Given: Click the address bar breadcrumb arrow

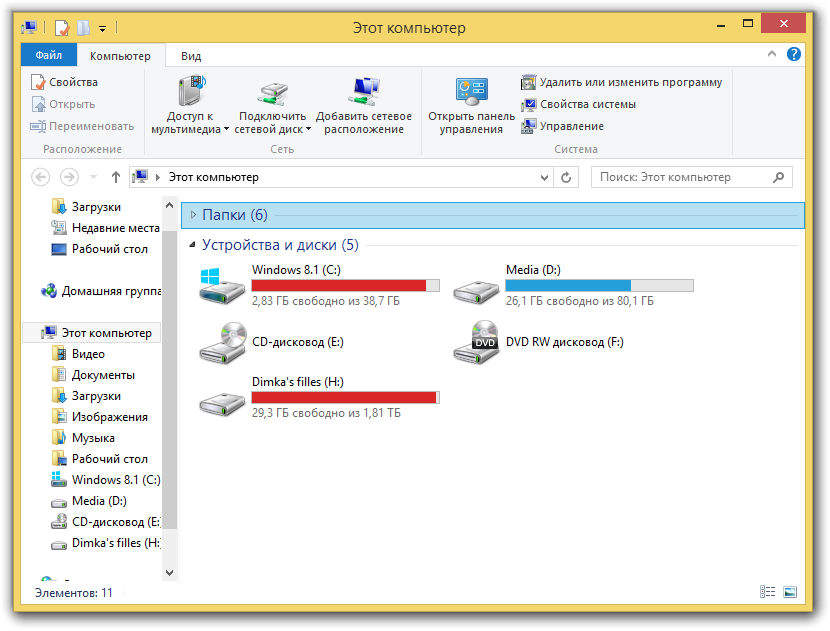Looking at the screenshot, I should click(x=158, y=177).
